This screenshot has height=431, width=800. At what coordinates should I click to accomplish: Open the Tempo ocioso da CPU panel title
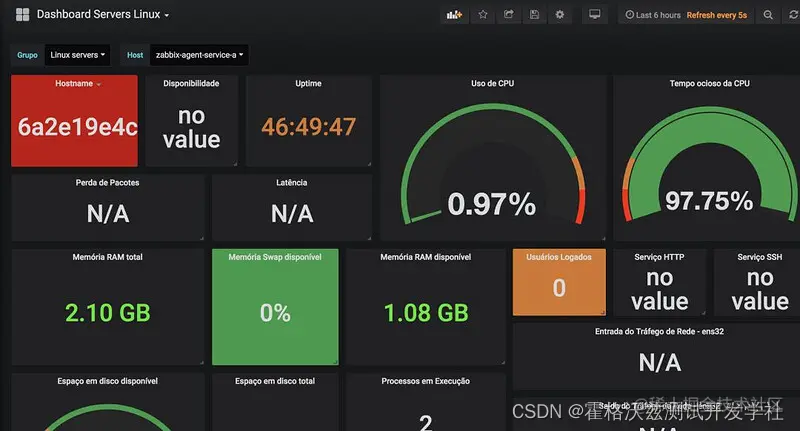click(710, 83)
